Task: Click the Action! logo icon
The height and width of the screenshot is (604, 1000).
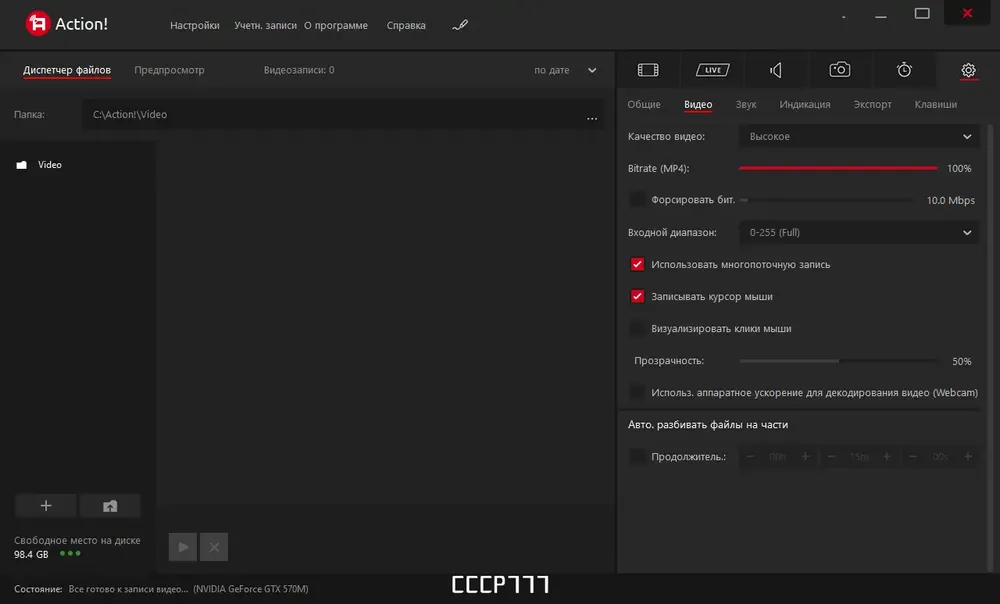Action: click(x=38, y=24)
